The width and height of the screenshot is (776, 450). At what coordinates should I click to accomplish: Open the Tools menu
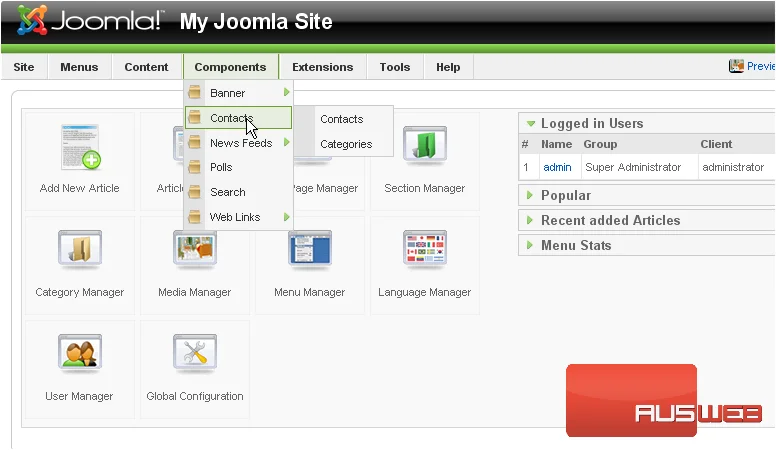(x=395, y=67)
